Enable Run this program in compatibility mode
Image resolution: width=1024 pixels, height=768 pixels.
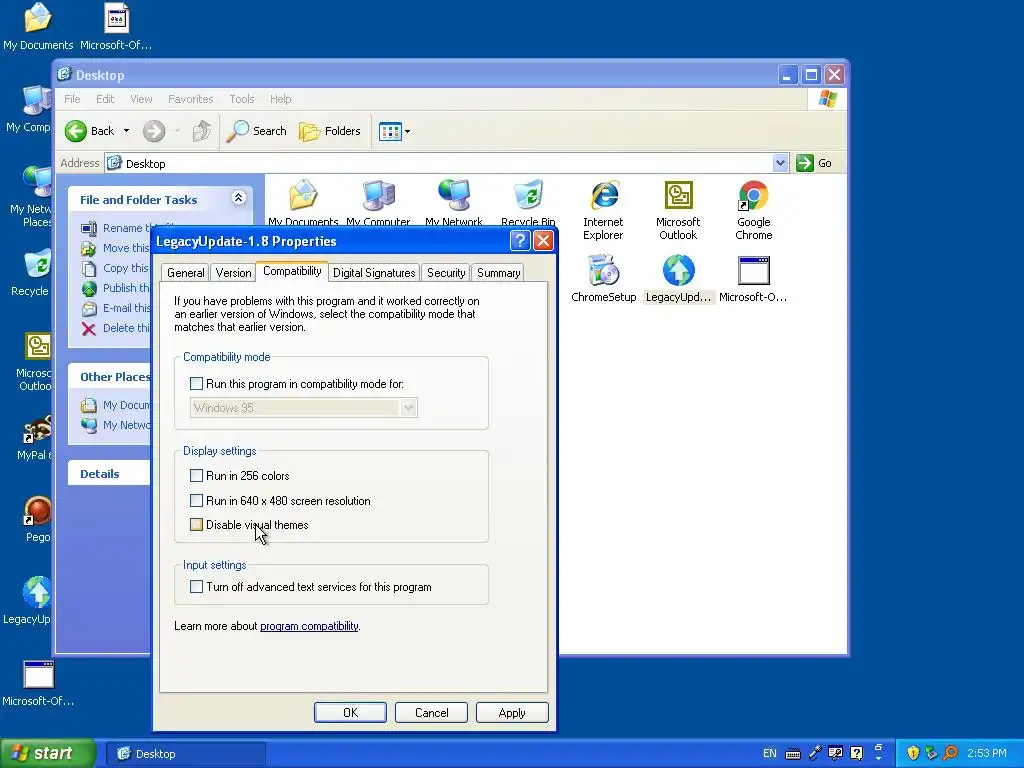[x=196, y=384]
